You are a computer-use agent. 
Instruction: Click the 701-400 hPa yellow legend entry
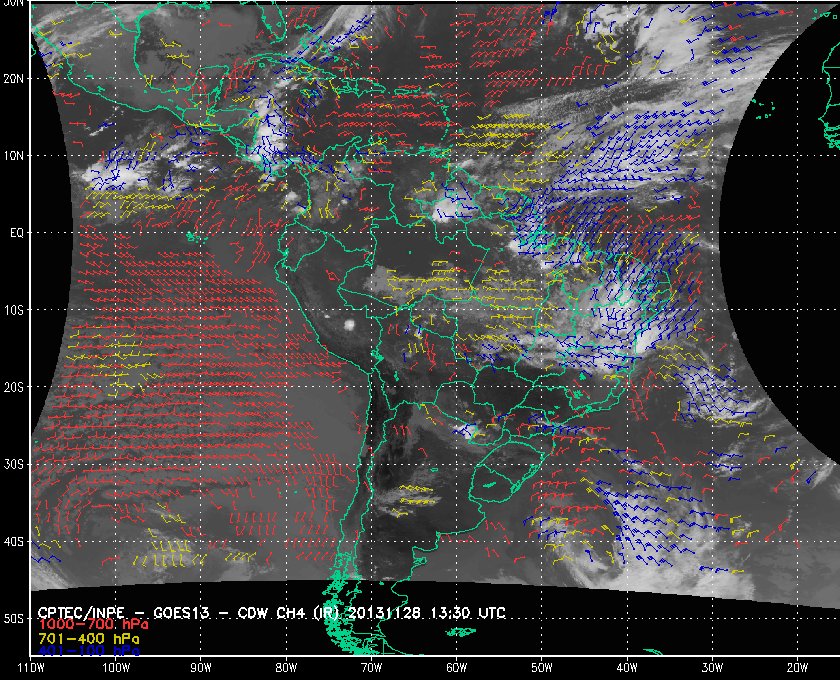click(89, 639)
